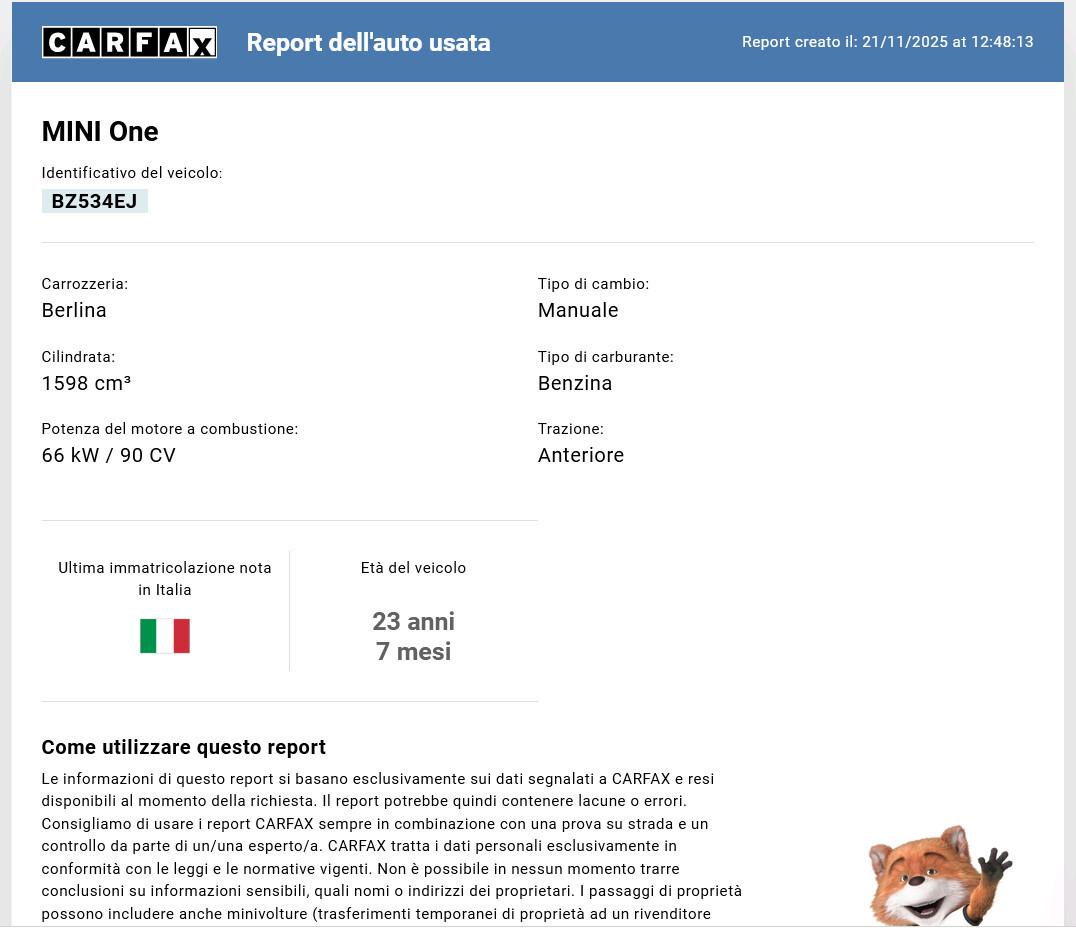Click the waving fox mascot image
The height and width of the screenshot is (928, 1076).
[x=937, y=875]
